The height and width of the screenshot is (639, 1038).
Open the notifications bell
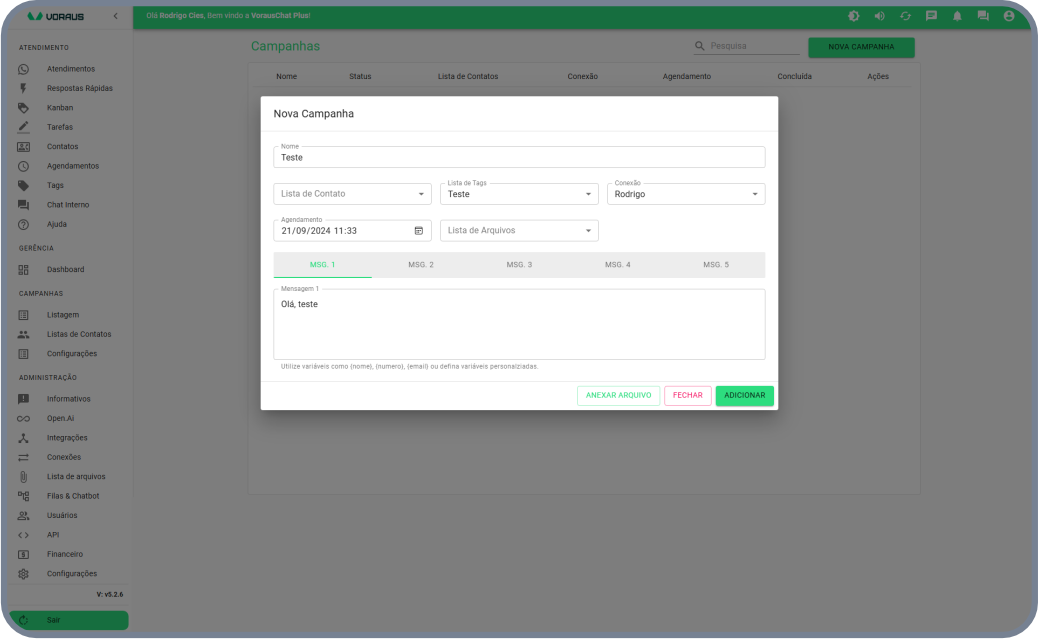click(x=957, y=16)
